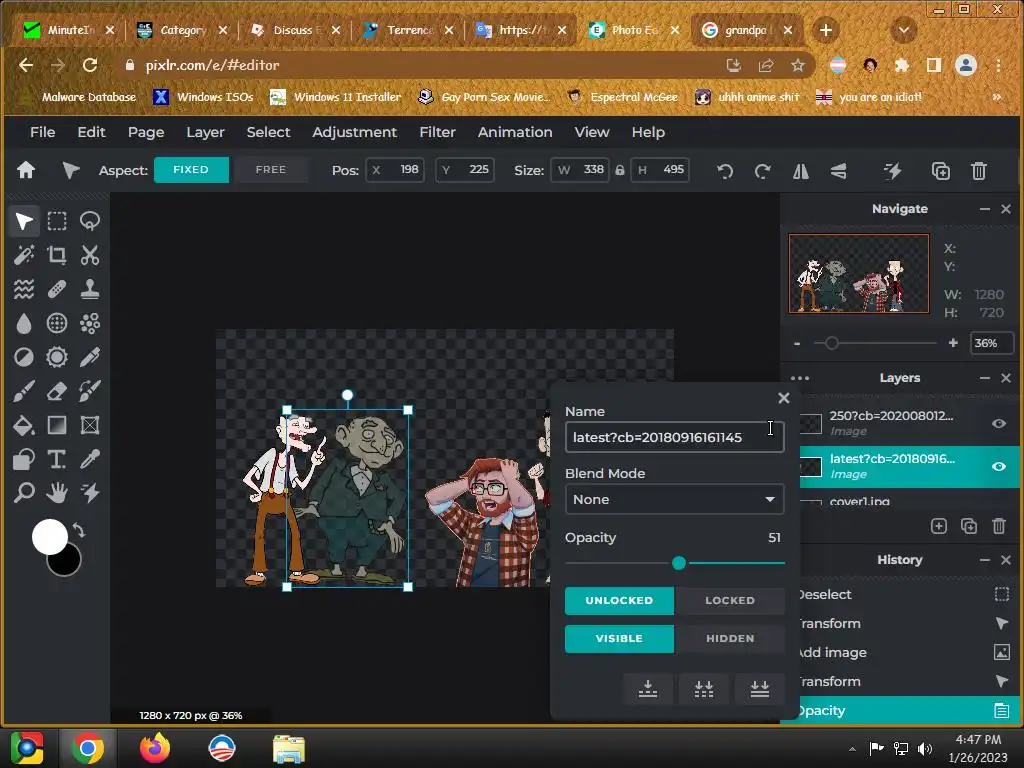Duplicate layer icon in top toolbar
The height and width of the screenshot is (768, 1024).
940,171
